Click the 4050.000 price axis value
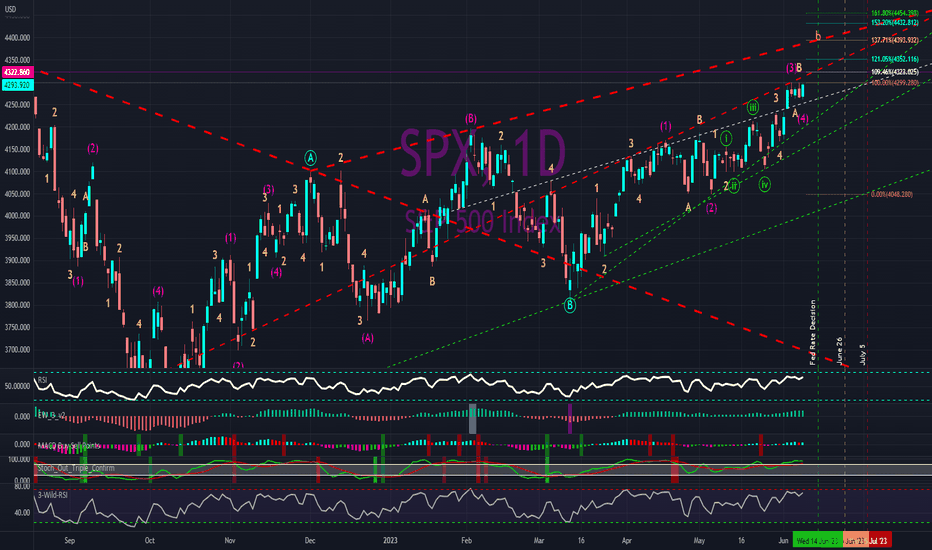Viewport: 932px width, 550px height. point(17,194)
